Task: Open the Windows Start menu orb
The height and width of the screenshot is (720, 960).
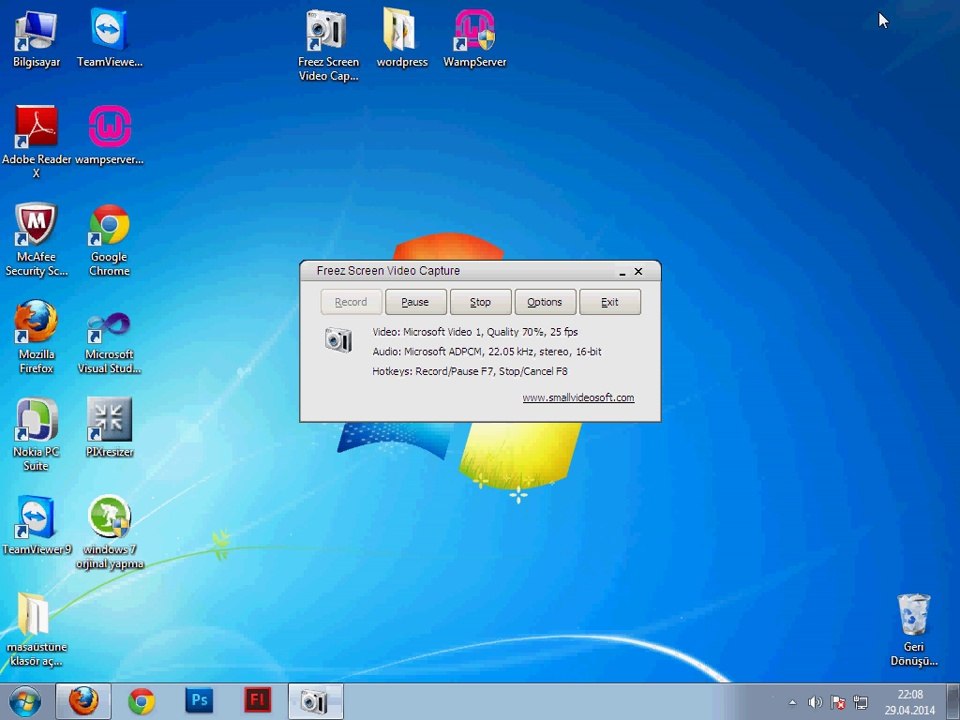Action: tap(25, 702)
